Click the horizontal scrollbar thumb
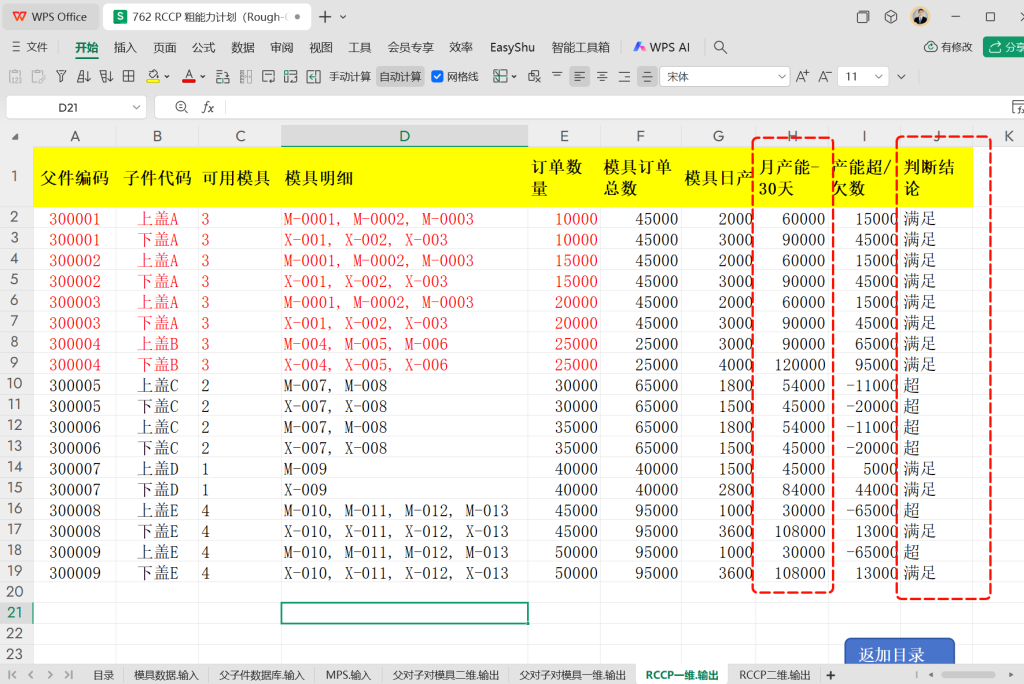This screenshot has width=1024, height=684. point(968,674)
